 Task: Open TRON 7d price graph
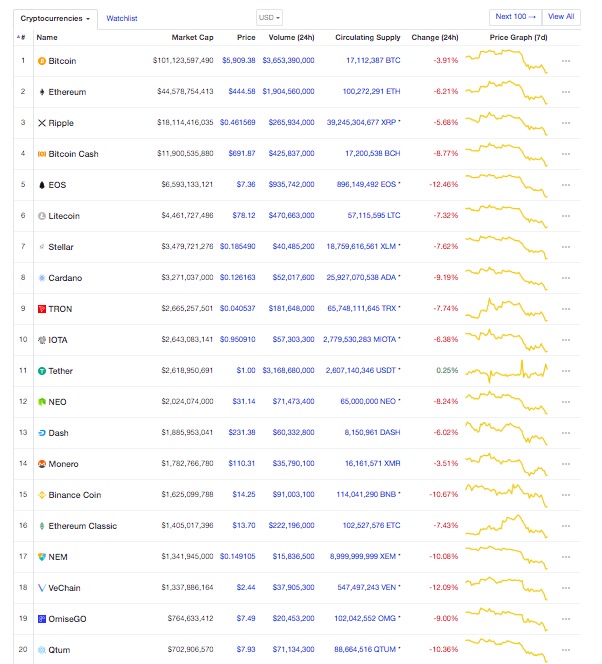point(506,309)
